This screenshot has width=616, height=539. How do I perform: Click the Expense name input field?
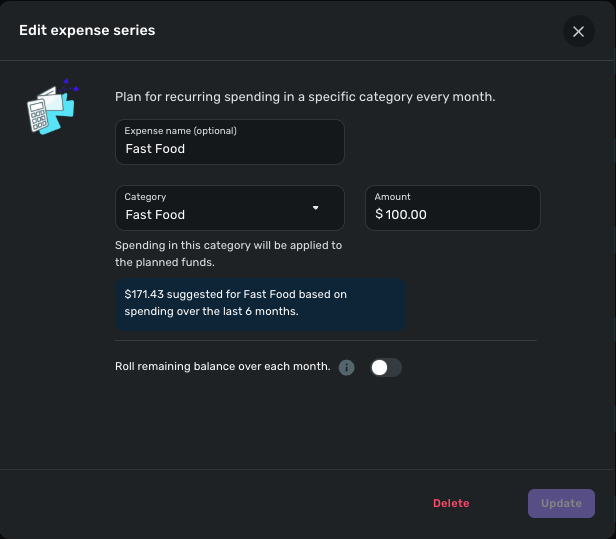click(229, 149)
